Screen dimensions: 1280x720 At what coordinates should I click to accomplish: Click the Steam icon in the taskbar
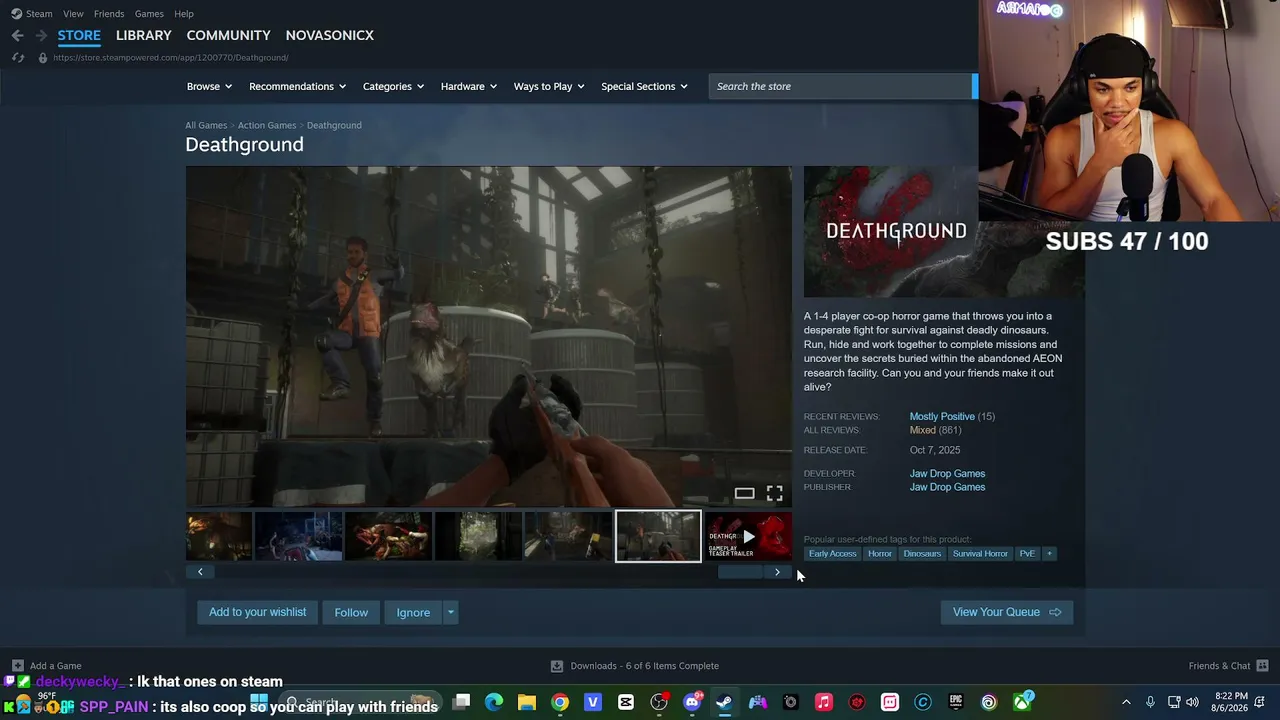pyautogui.click(x=724, y=702)
